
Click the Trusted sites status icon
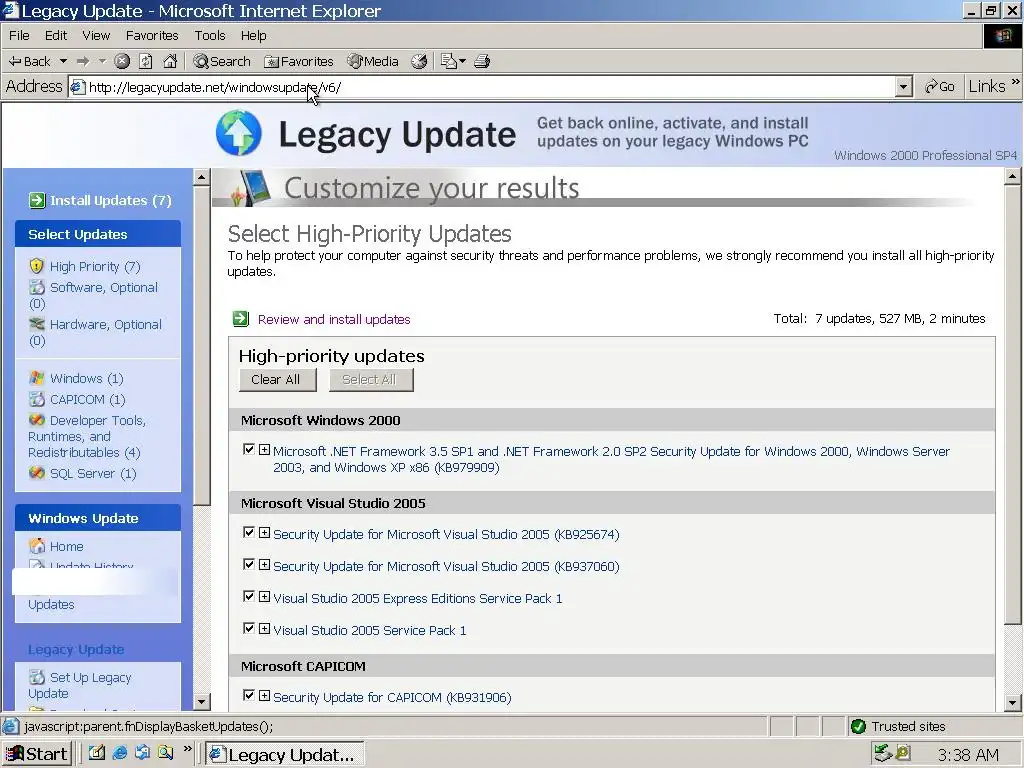tap(858, 726)
